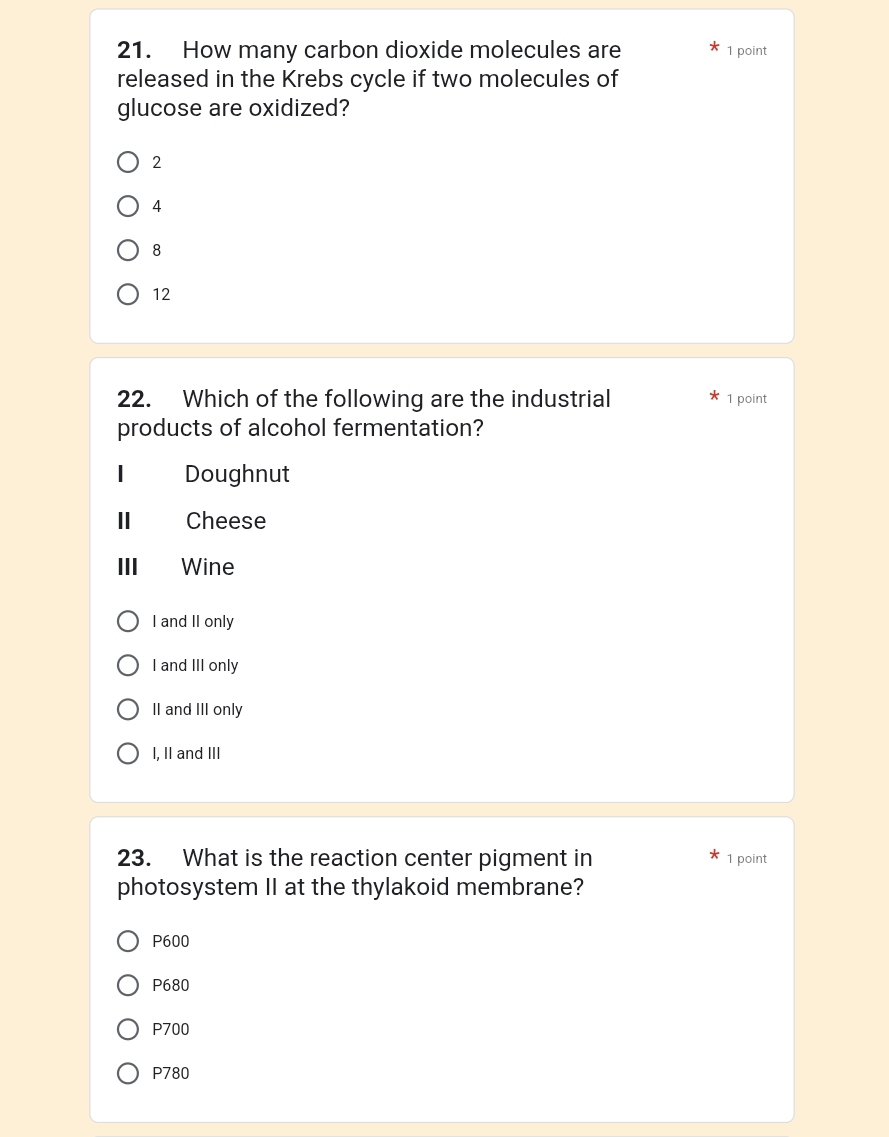Click the "Doughnut" list item in question 22
This screenshot has width=889, height=1137.
tap(237, 474)
